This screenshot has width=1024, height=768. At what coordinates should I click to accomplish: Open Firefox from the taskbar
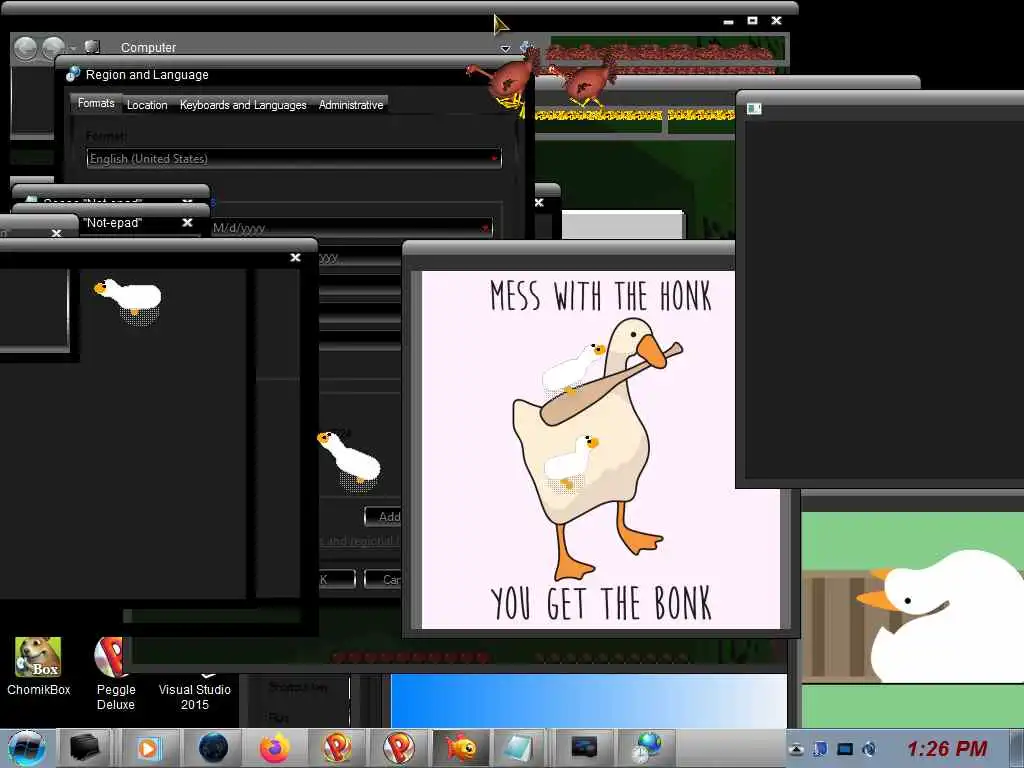[x=275, y=748]
